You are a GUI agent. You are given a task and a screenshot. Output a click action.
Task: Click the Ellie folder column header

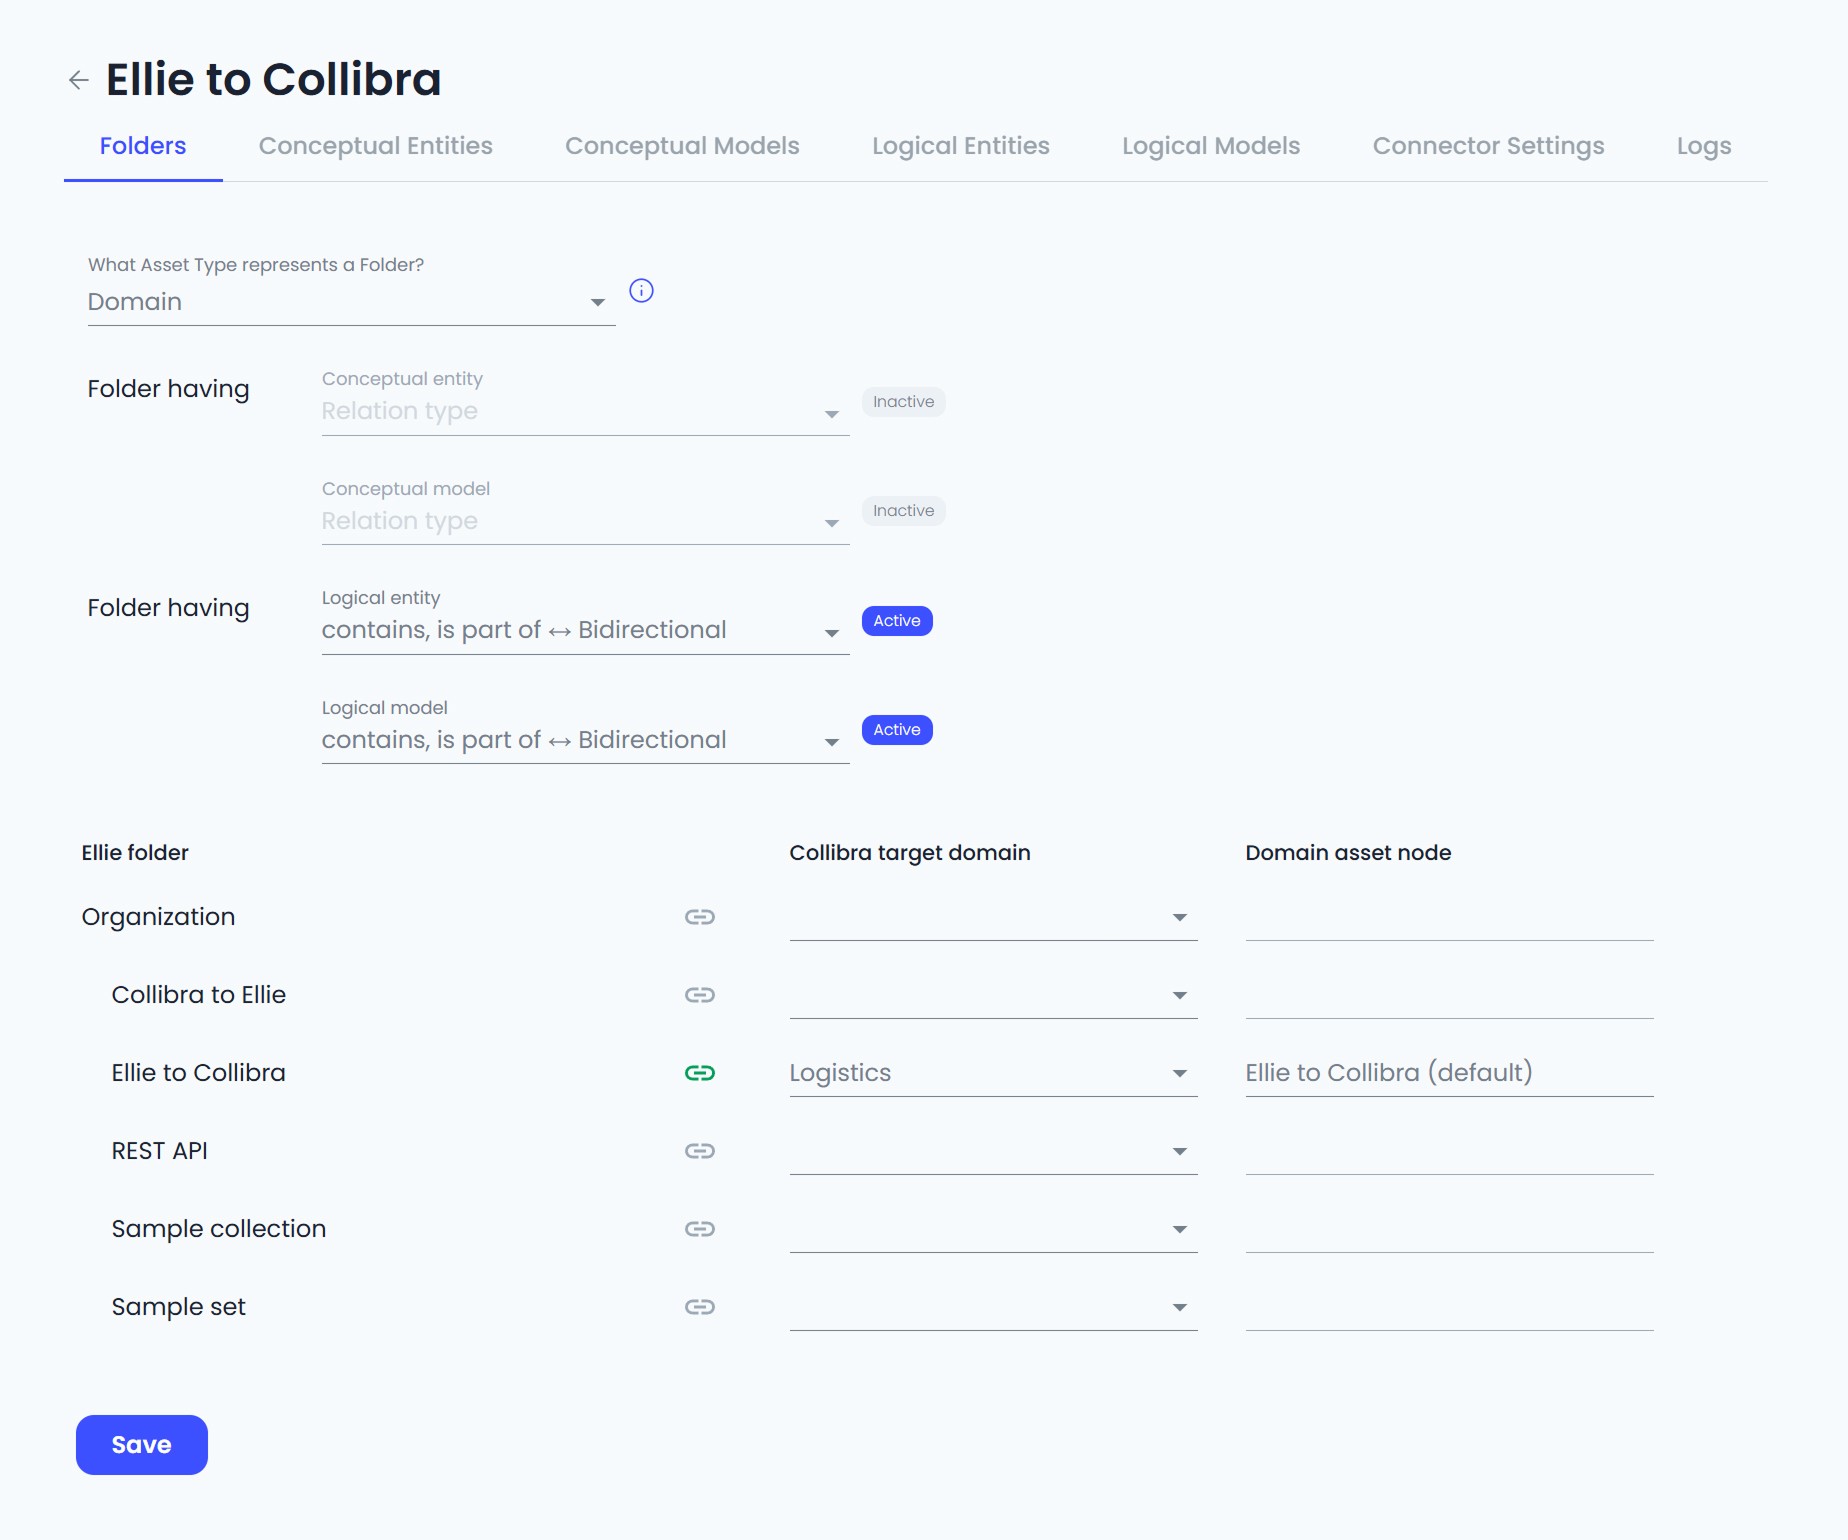(x=135, y=853)
